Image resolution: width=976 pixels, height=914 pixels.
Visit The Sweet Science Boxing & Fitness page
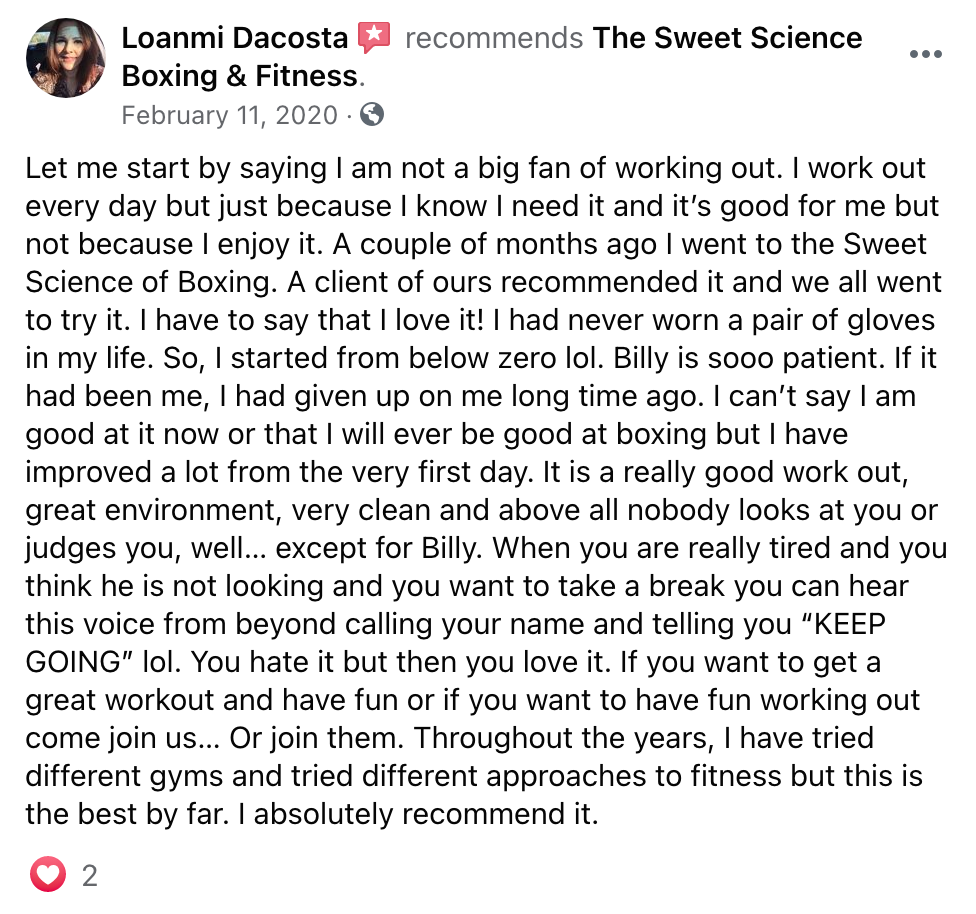(727, 39)
